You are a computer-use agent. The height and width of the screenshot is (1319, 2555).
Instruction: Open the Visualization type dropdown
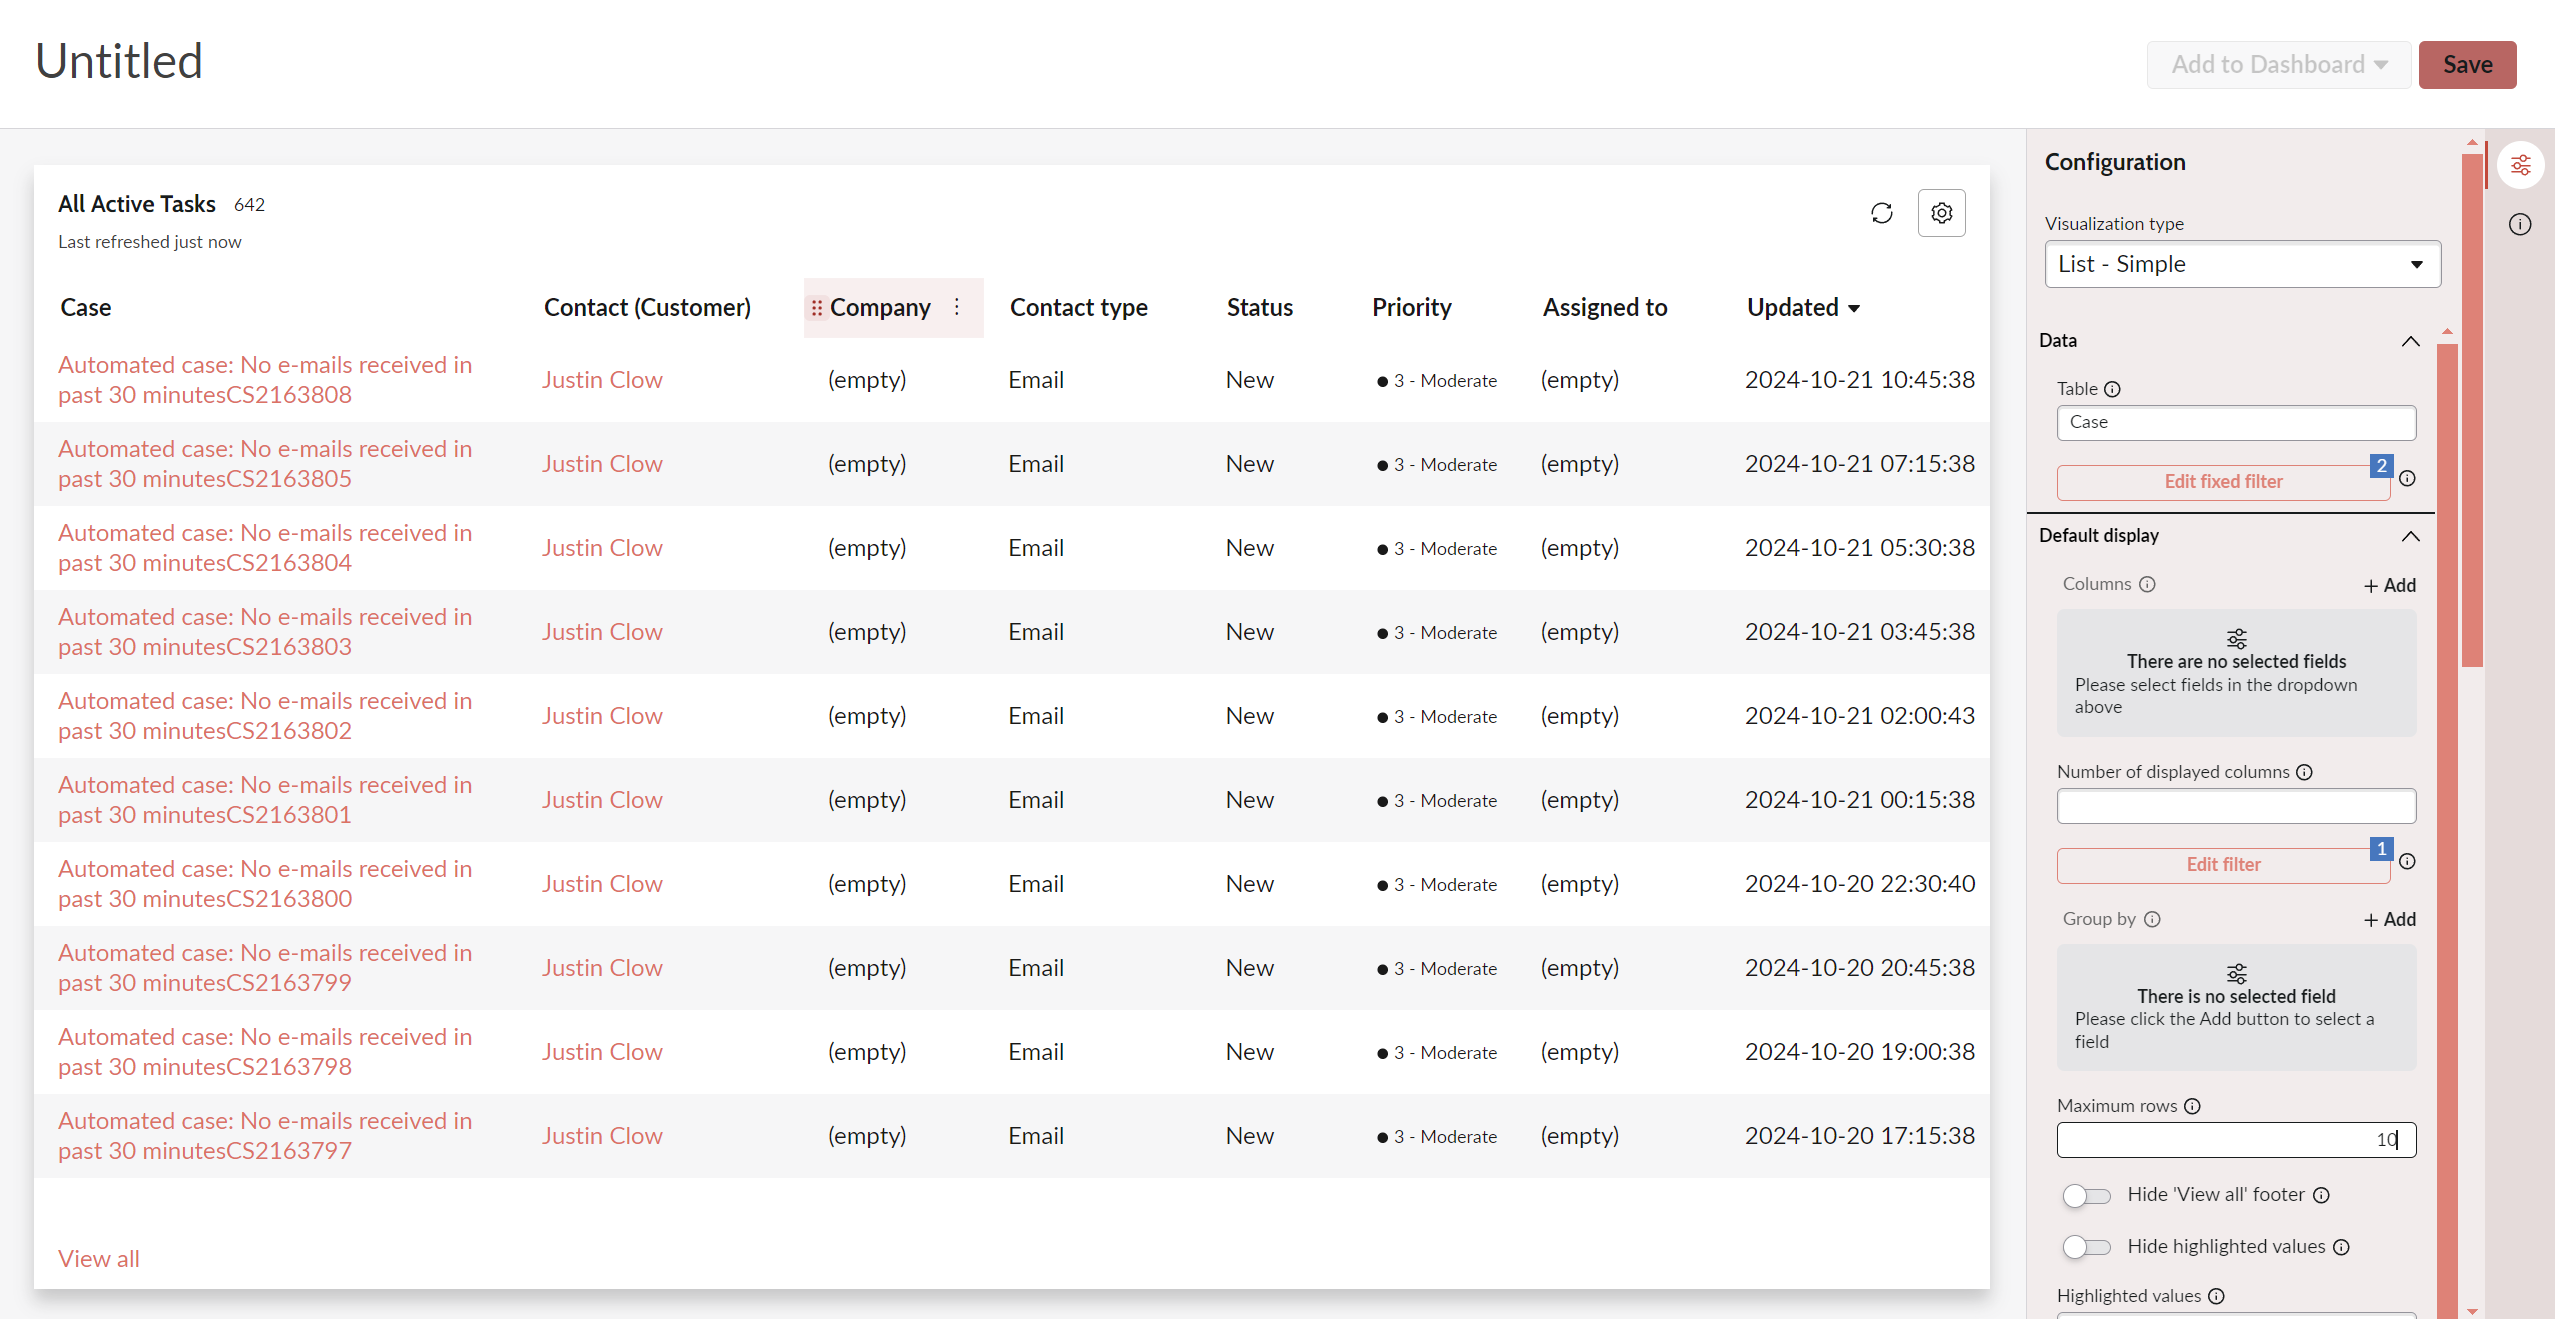[2240, 264]
